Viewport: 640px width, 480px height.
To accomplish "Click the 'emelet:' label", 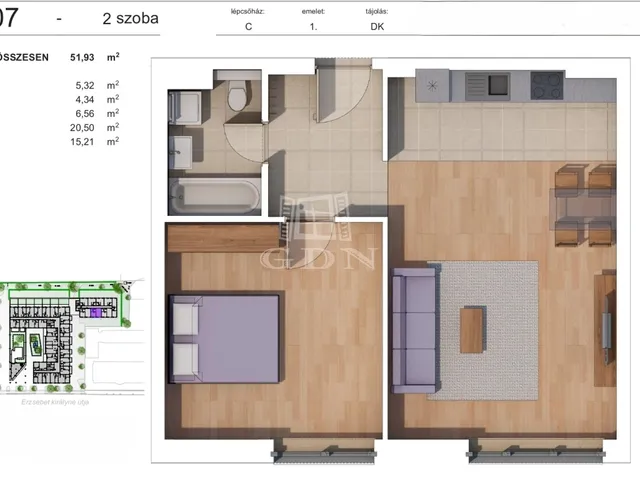I will pos(313,11).
